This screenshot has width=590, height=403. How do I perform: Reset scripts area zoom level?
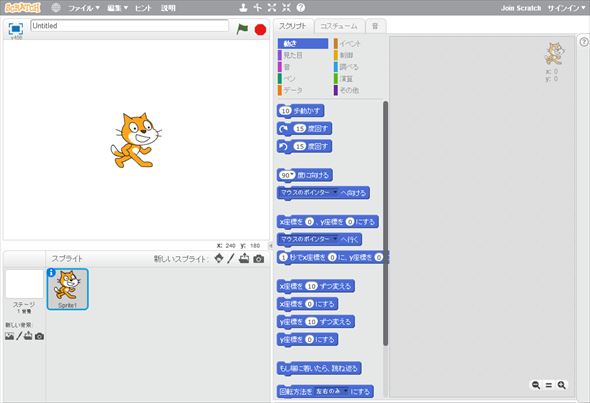pyautogui.click(x=549, y=385)
